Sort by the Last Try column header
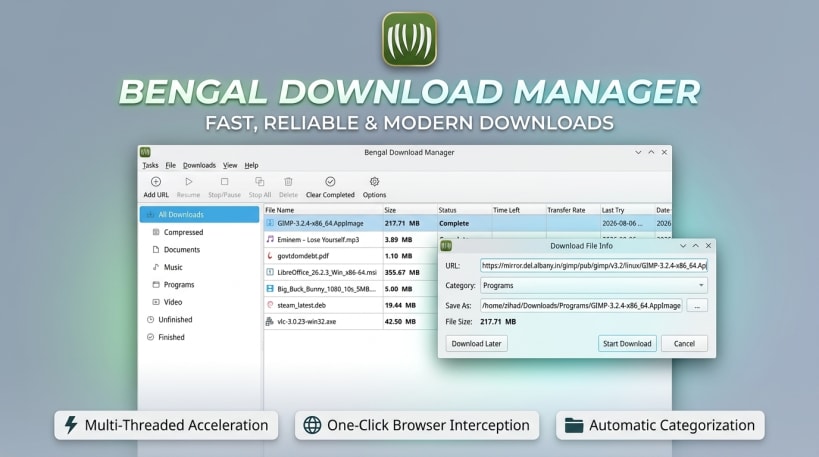This screenshot has width=819, height=457. tap(627, 210)
